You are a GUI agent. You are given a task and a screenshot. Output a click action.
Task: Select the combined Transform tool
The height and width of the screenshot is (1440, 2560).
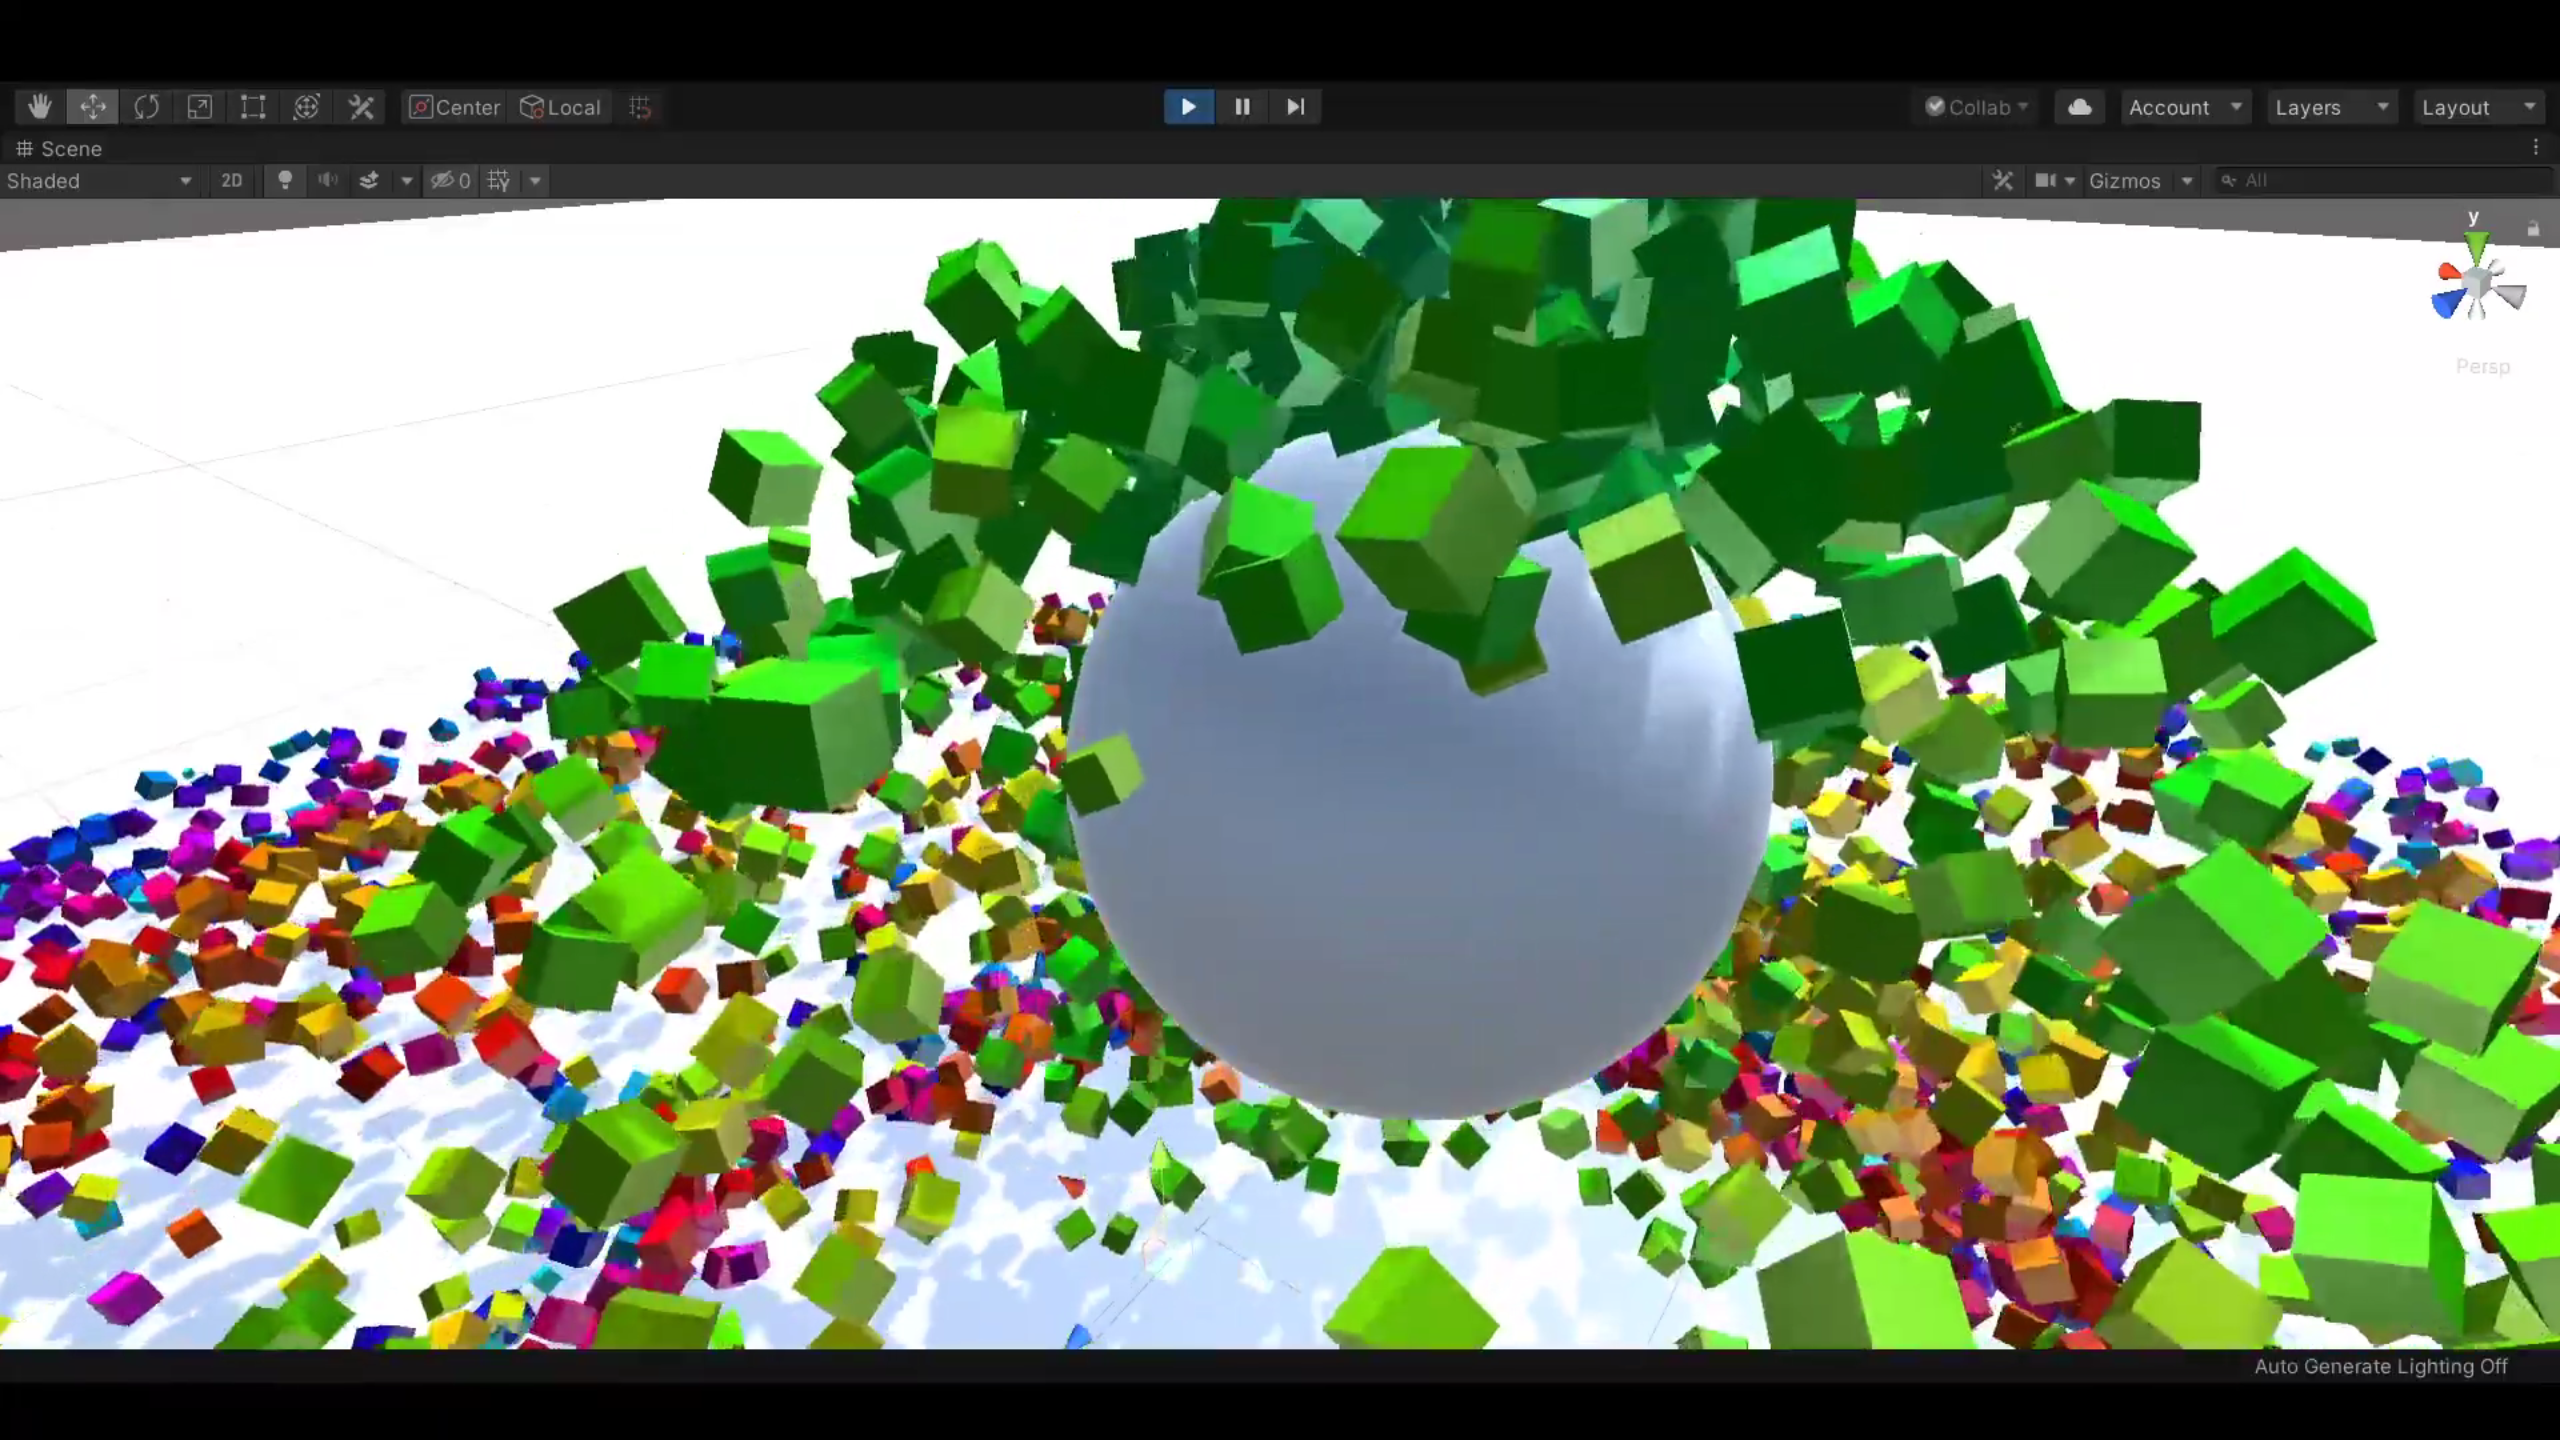[x=306, y=107]
